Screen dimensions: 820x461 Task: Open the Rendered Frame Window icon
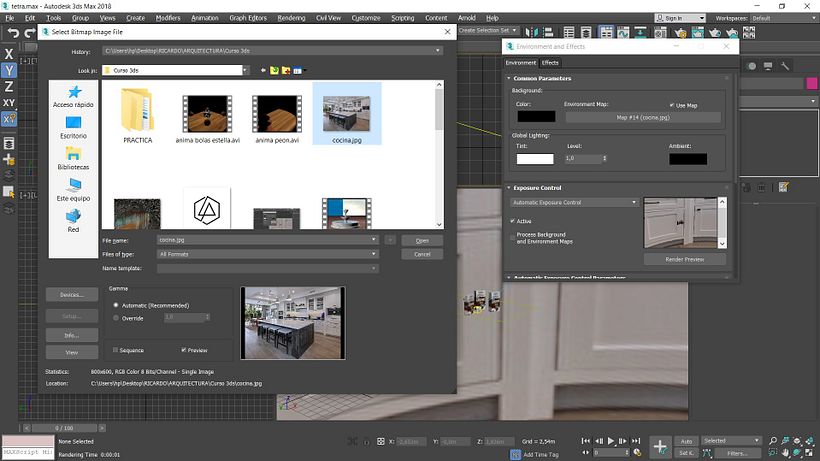point(698,32)
